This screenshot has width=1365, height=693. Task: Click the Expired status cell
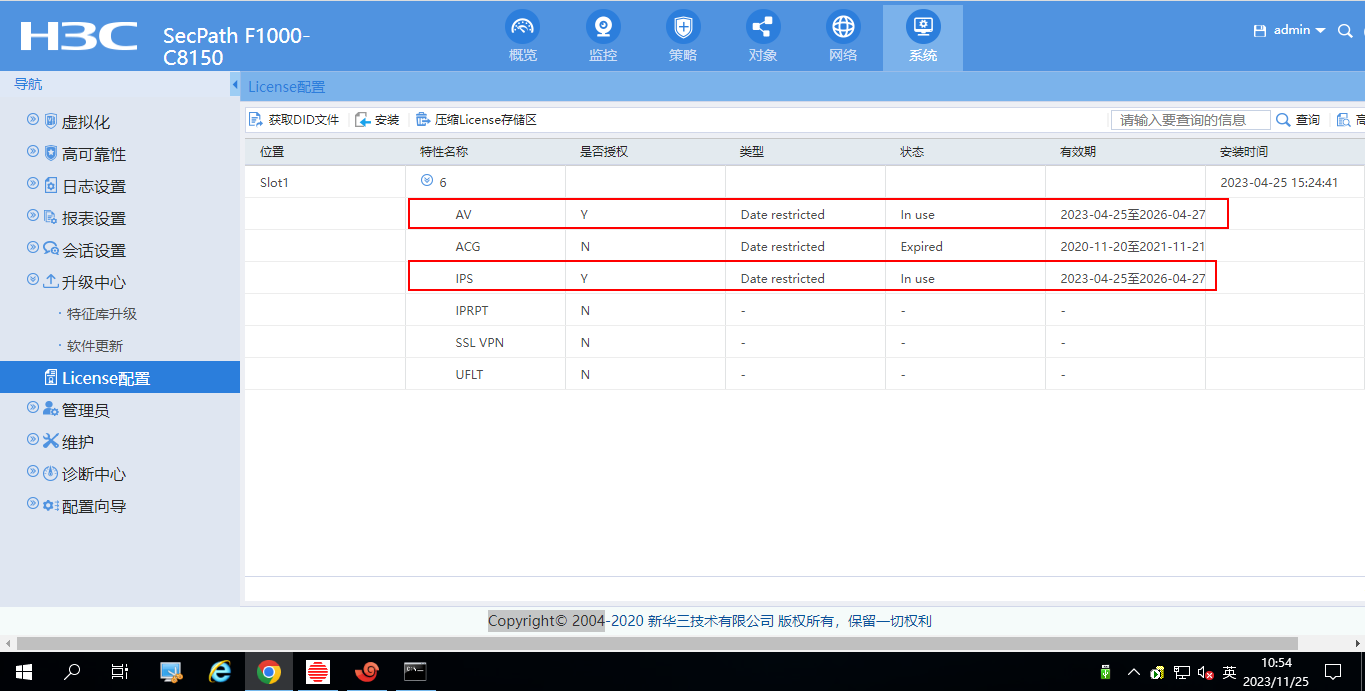(965, 246)
